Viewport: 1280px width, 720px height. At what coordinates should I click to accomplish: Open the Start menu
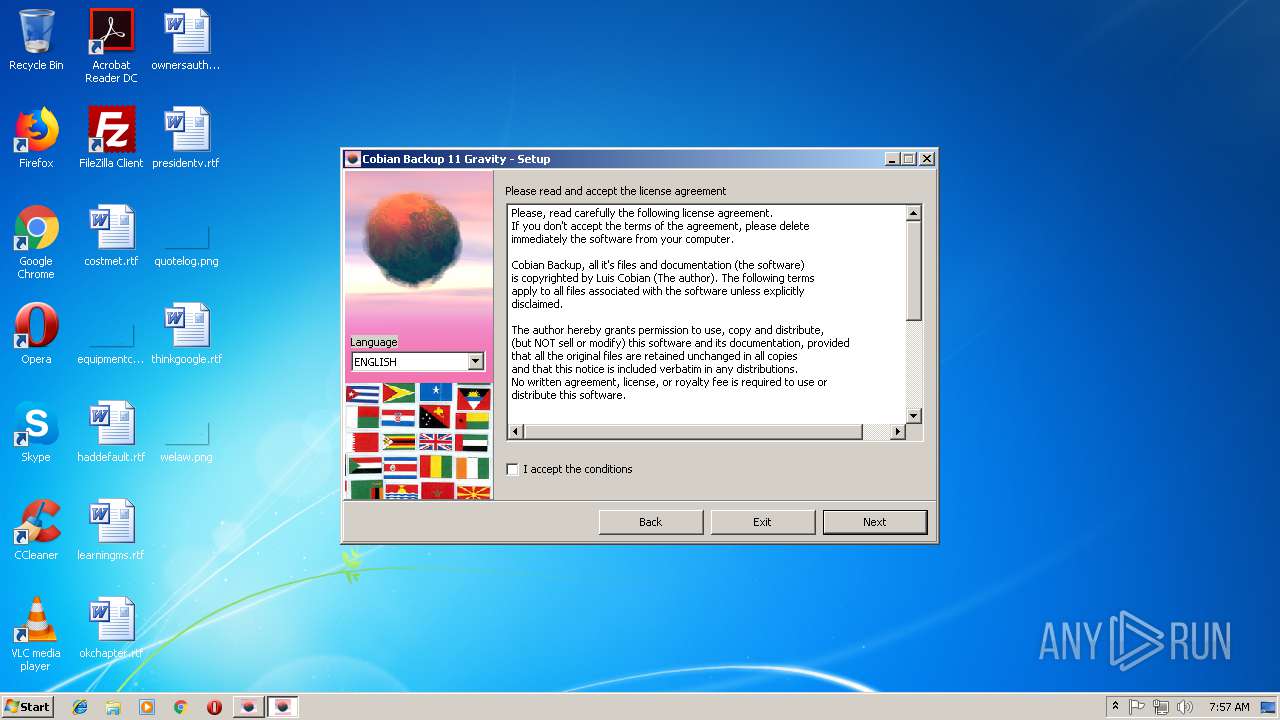click(x=28, y=707)
